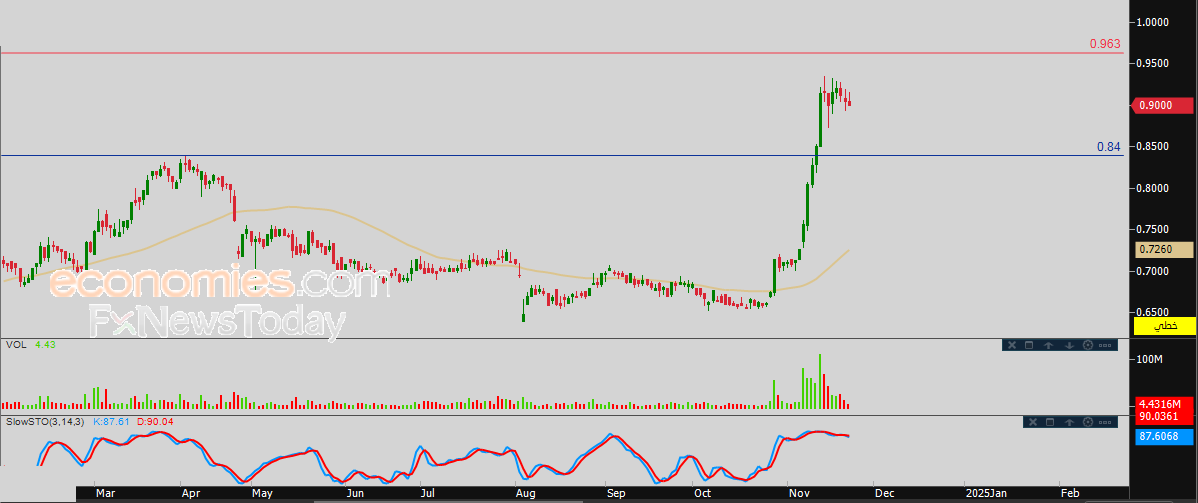Viewport: 1198px width, 503px height.
Task: Close the SlowSTO indicator panel
Action: (x=1033, y=422)
